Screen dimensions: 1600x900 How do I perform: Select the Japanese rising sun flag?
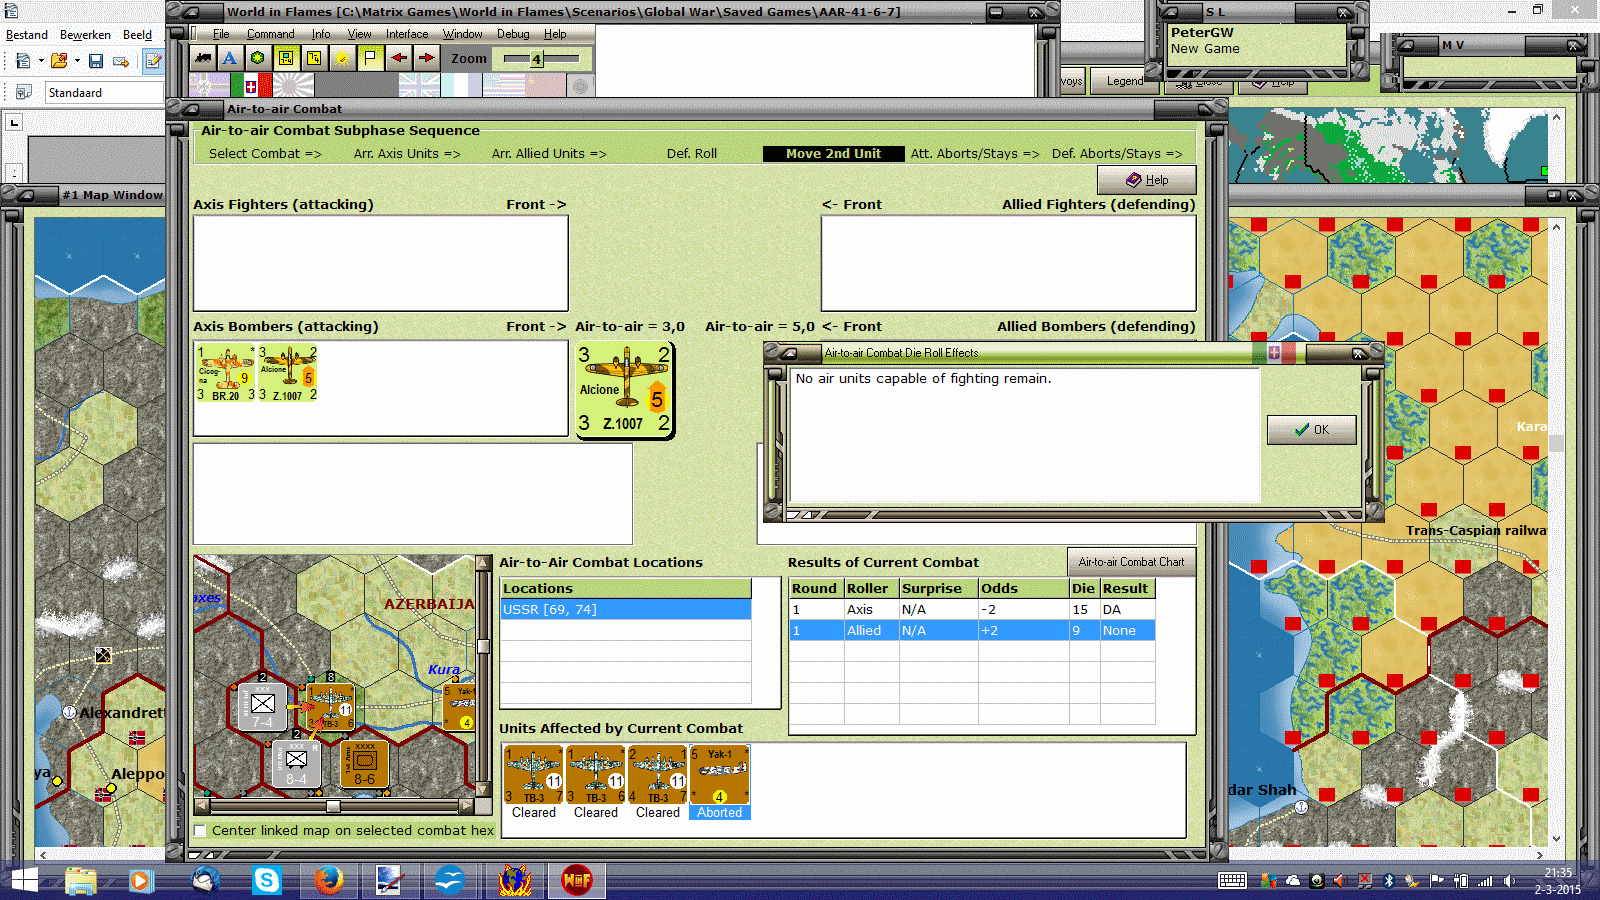click(x=293, y=86)
